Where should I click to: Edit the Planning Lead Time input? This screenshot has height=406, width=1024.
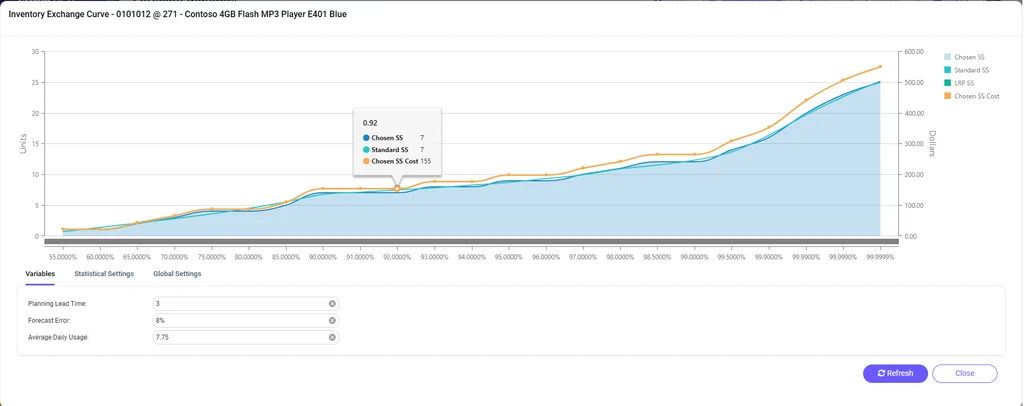tap(246, 304)
